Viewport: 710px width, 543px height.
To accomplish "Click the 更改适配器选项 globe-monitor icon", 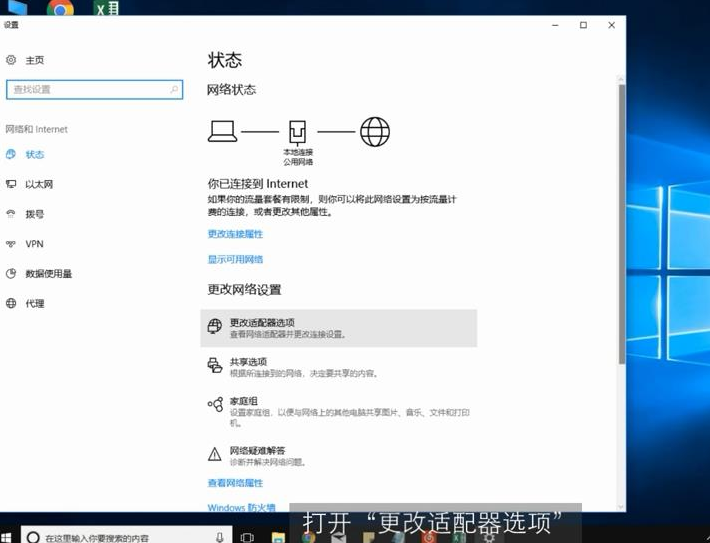I will 215,326.
